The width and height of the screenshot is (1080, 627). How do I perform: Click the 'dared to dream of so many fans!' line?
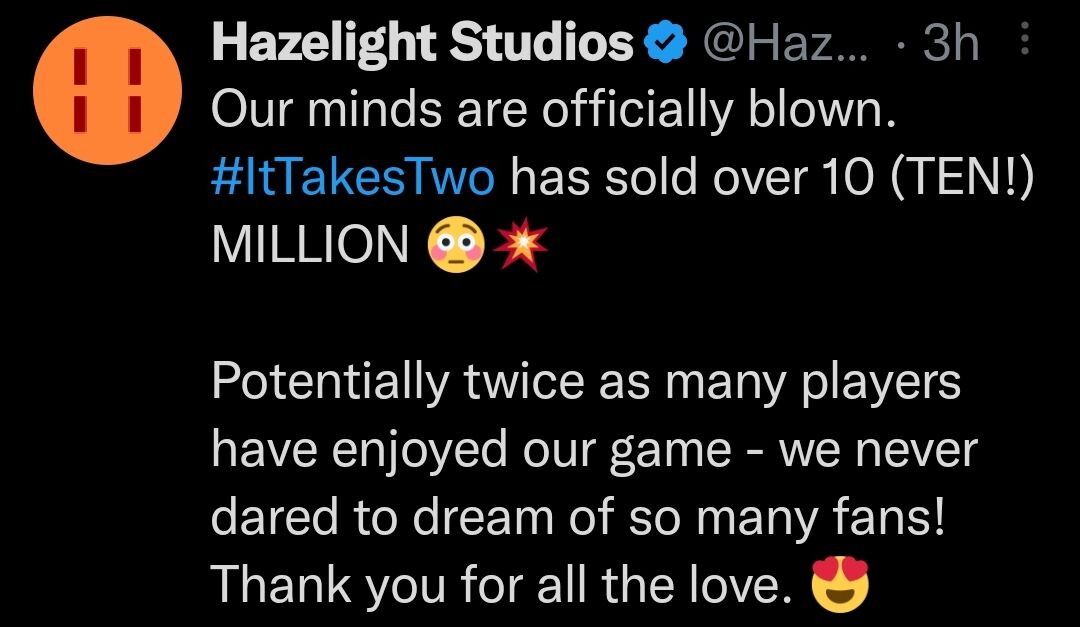(x=578, y=518)
